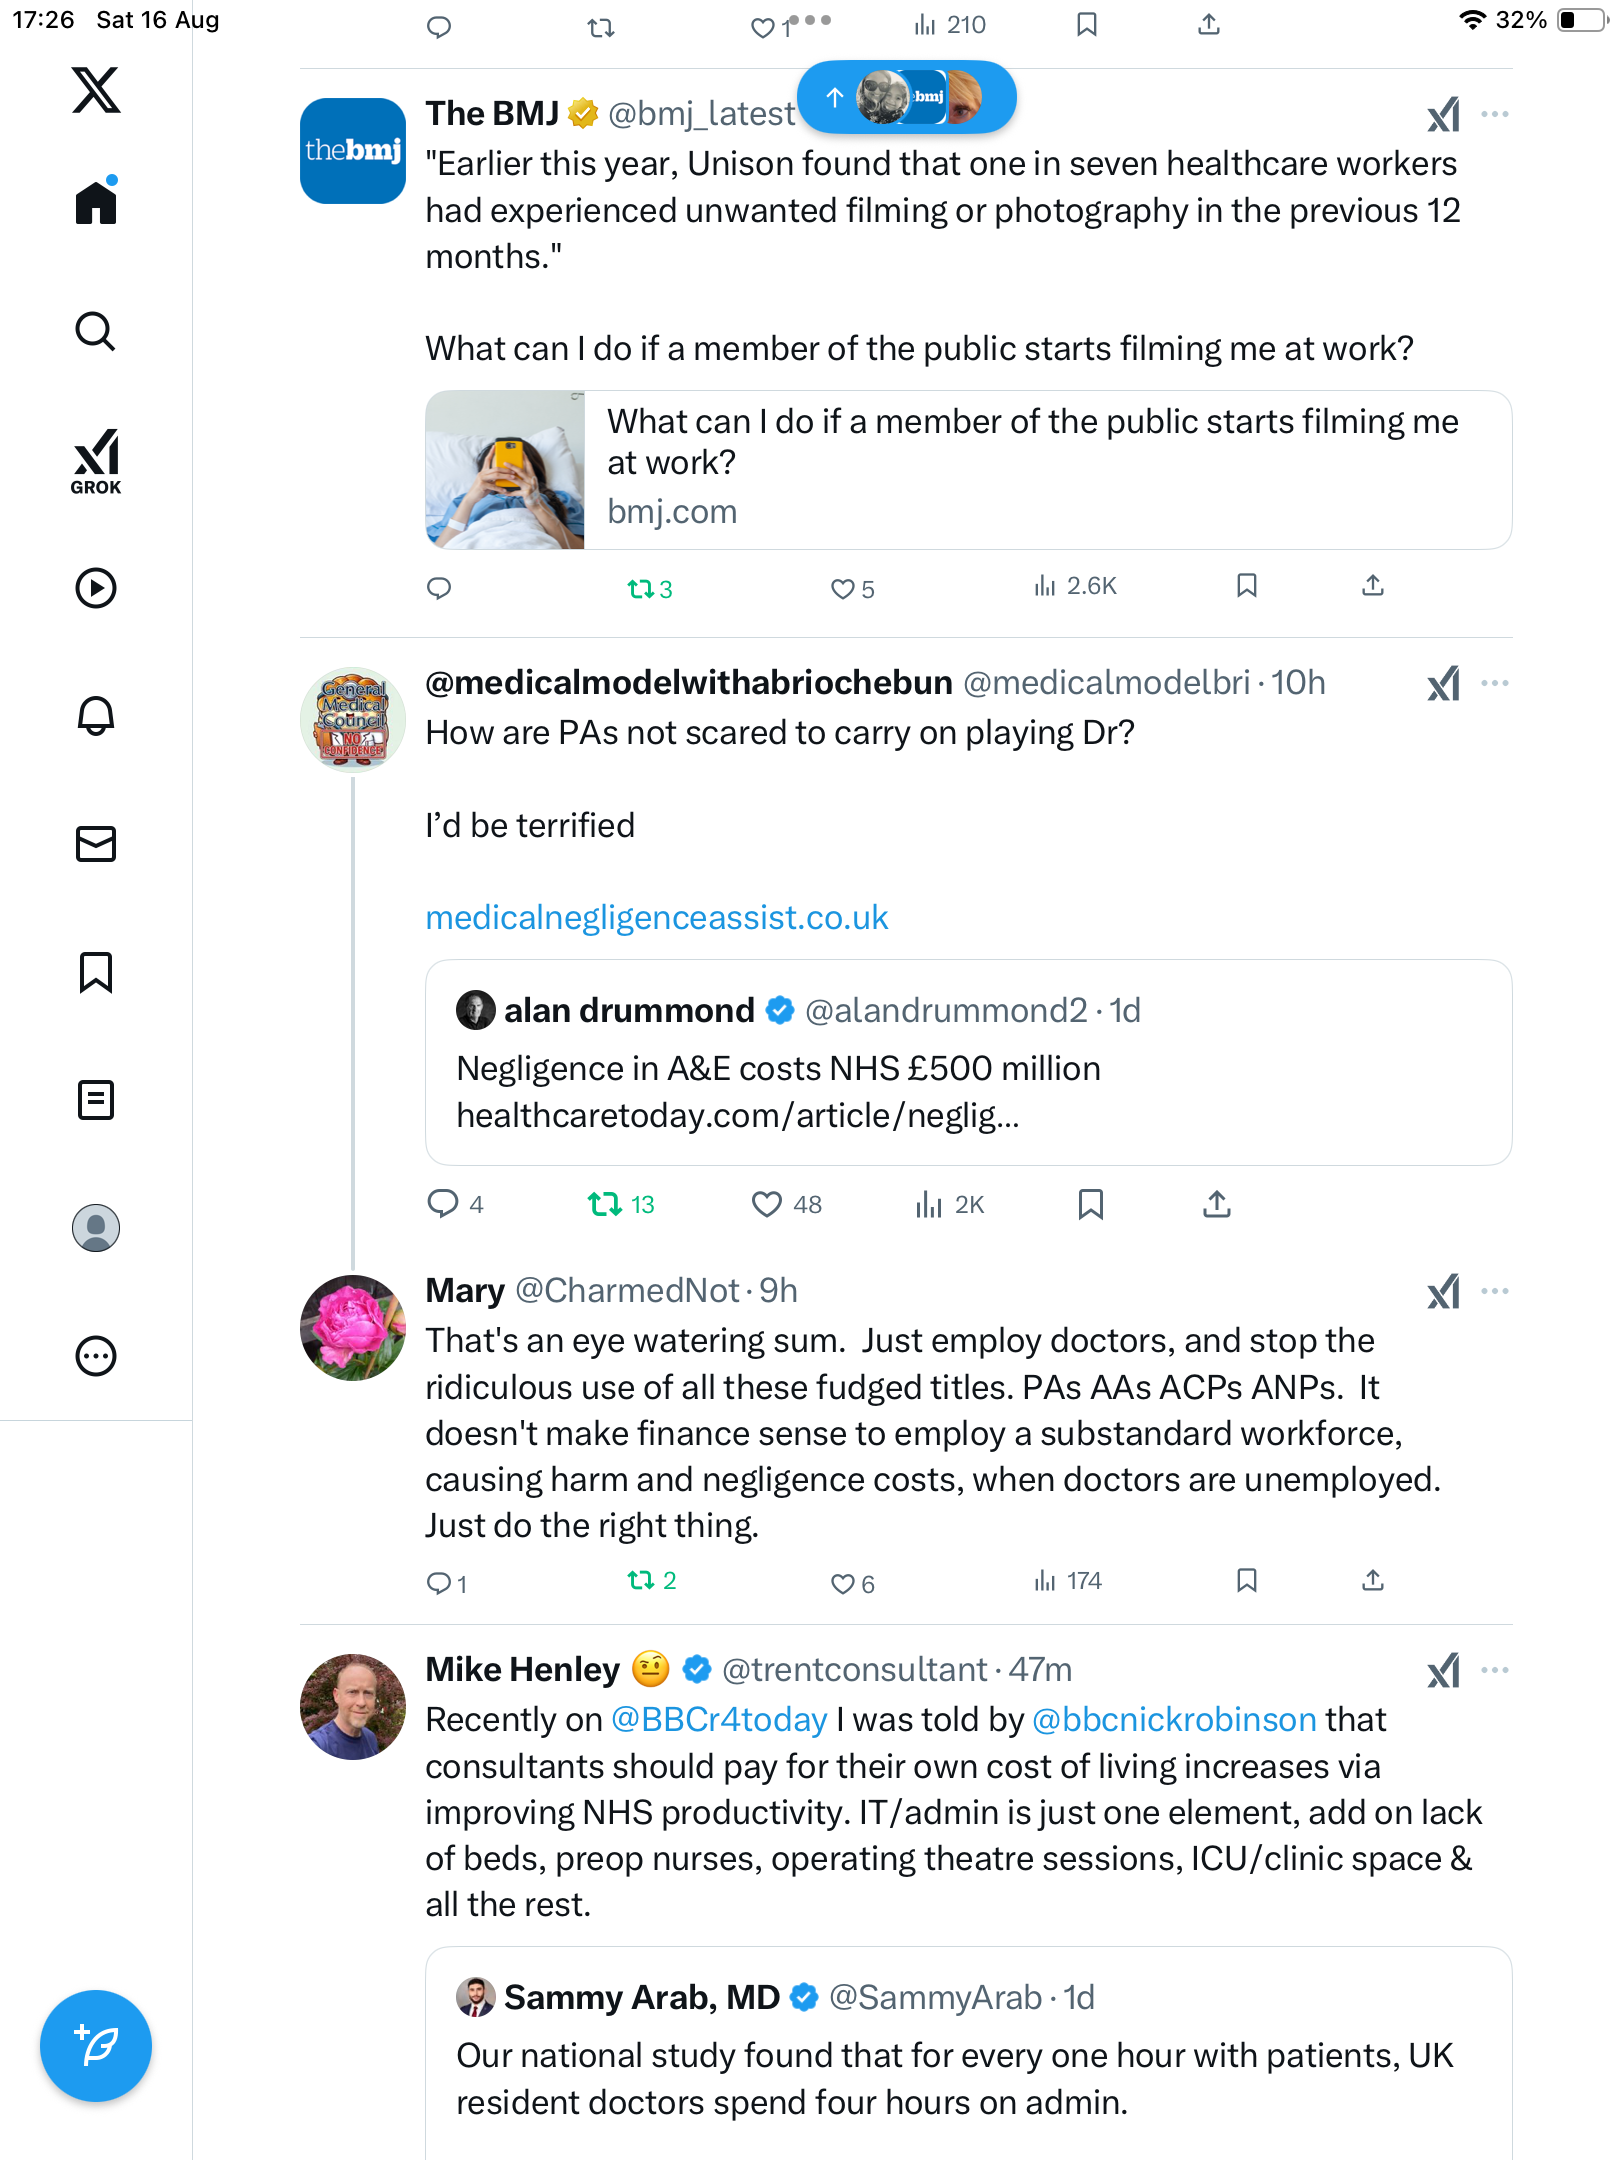
Task: Open the bmj.com article preview thumbnail
Action: tap(505, 470)
